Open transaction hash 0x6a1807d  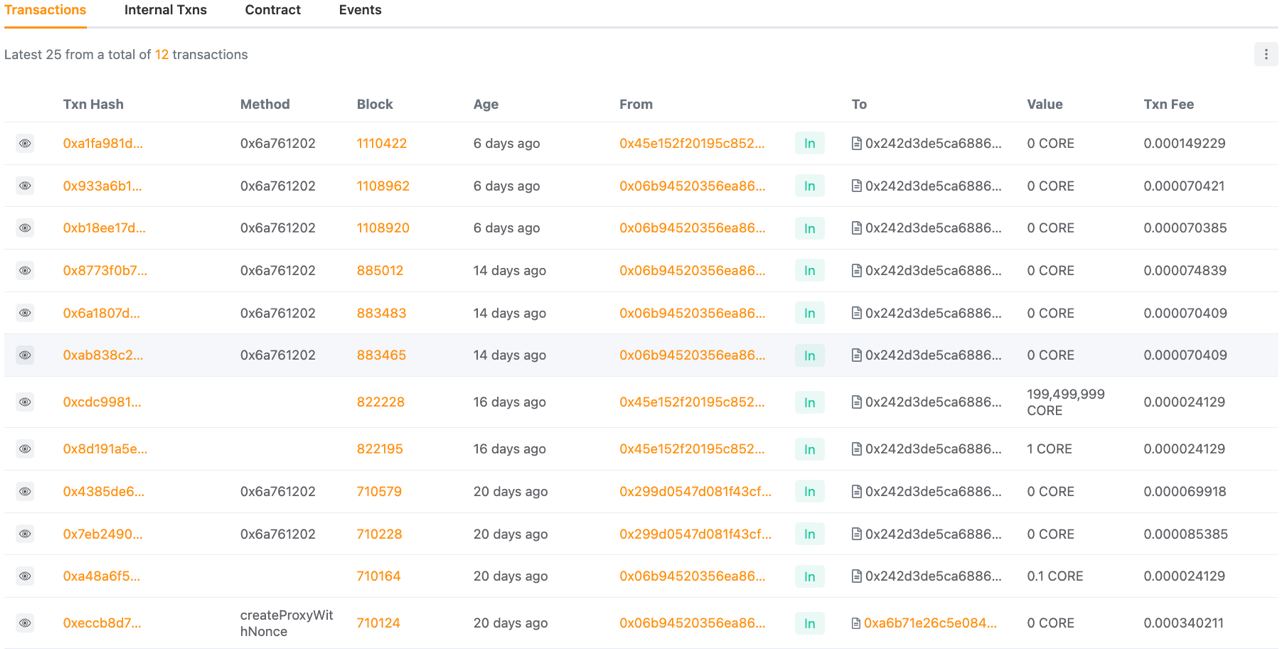(101, 313)
